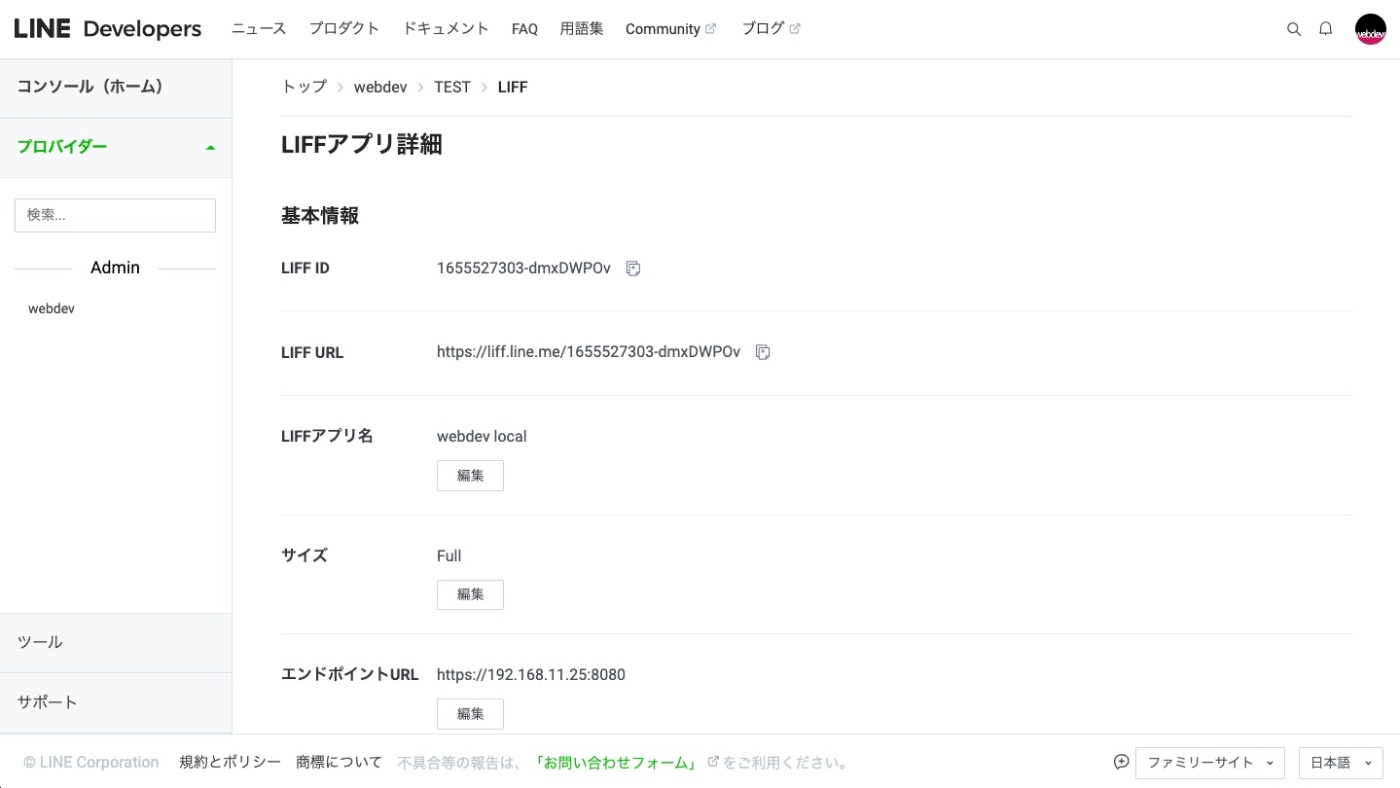Edit the LIFFアプリ名 field

point(470,476)
